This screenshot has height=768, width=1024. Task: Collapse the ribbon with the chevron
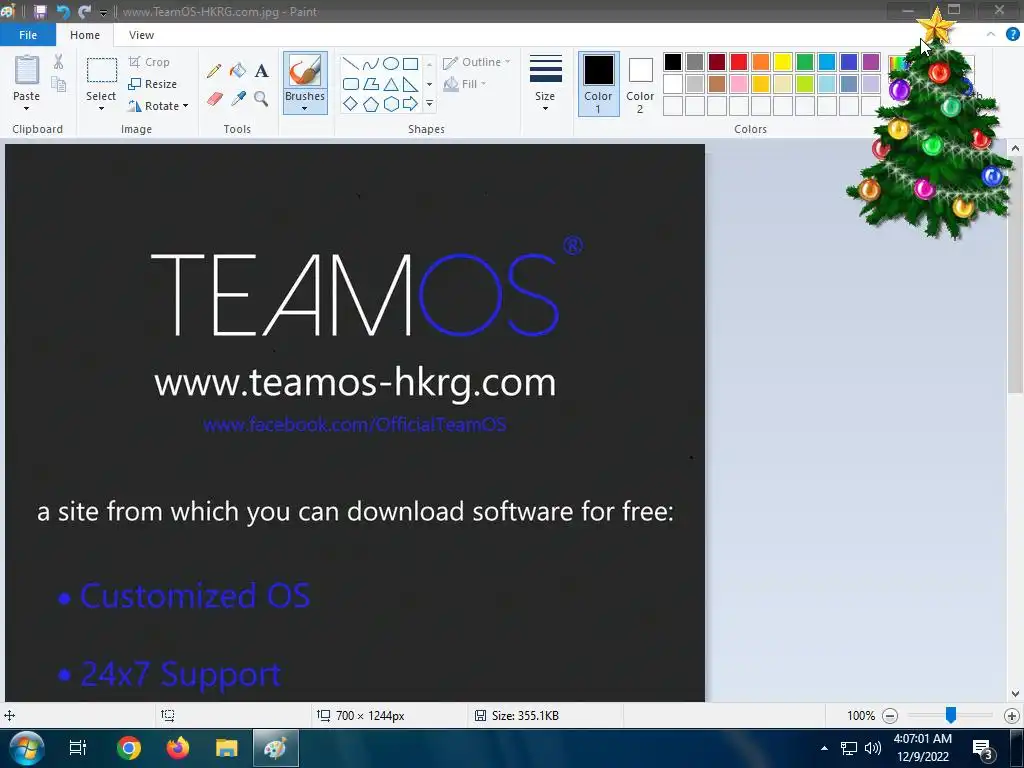pyautogui.click(x=991, y=35)
